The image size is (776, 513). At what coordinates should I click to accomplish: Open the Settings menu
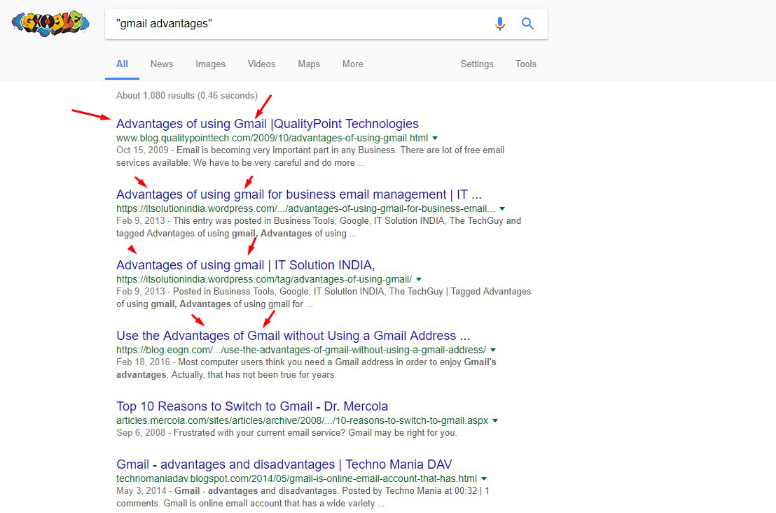click(477, 64)
